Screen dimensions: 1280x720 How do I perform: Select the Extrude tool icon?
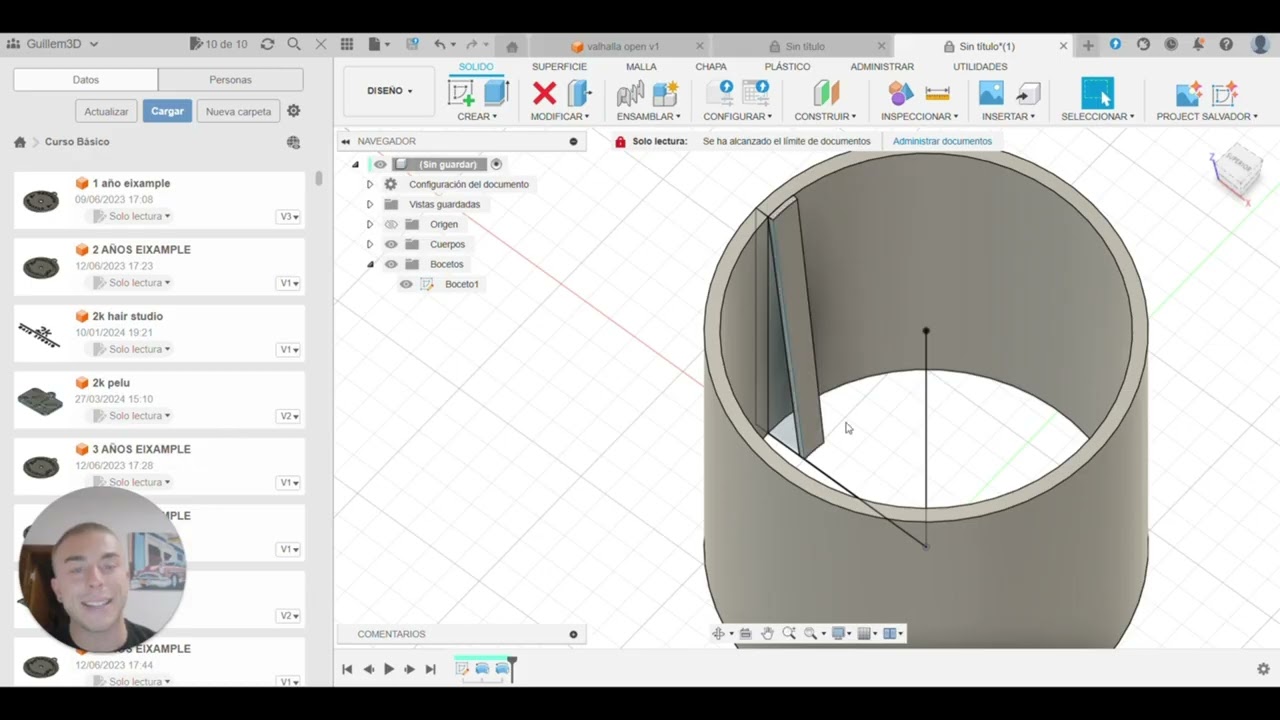pos(497,93)
